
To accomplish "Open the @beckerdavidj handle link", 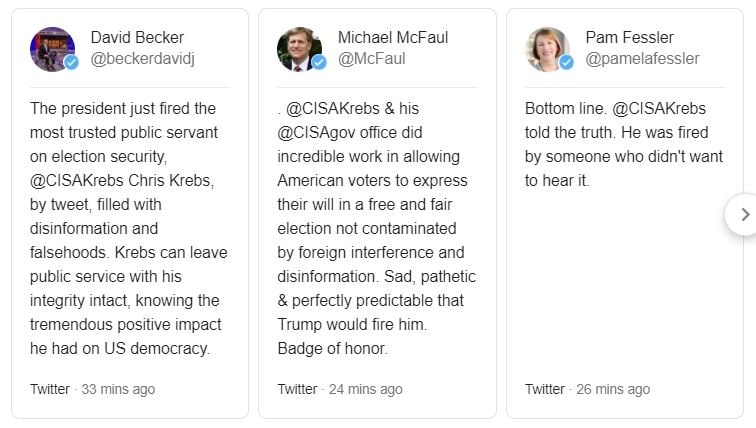I will [x=143, y=59].
